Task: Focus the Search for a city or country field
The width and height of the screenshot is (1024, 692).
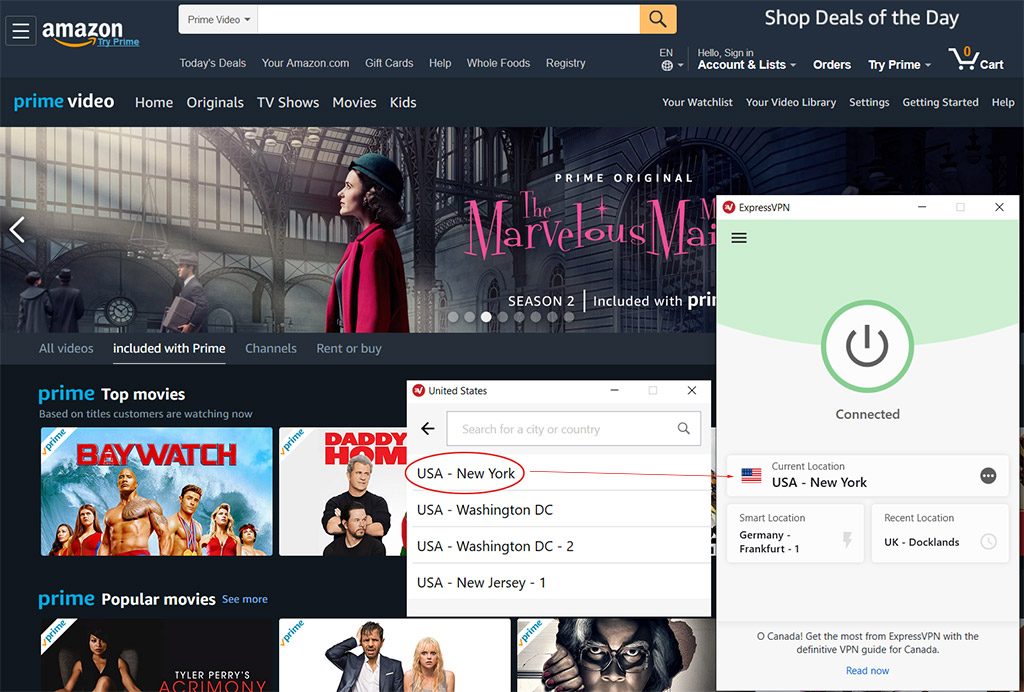Action: [573, 429]
